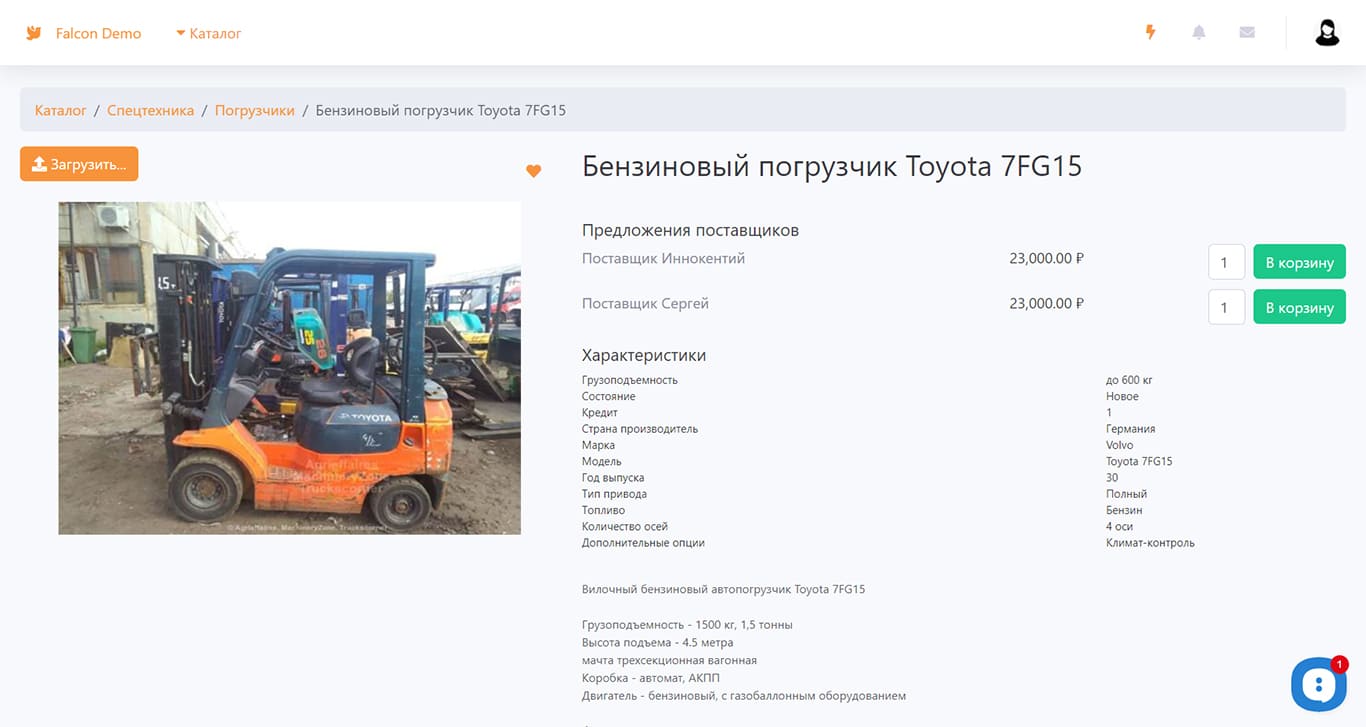Open Погрузчики breadcrumb link
This screenshot has width=1366, height=727.
point(255,110)
